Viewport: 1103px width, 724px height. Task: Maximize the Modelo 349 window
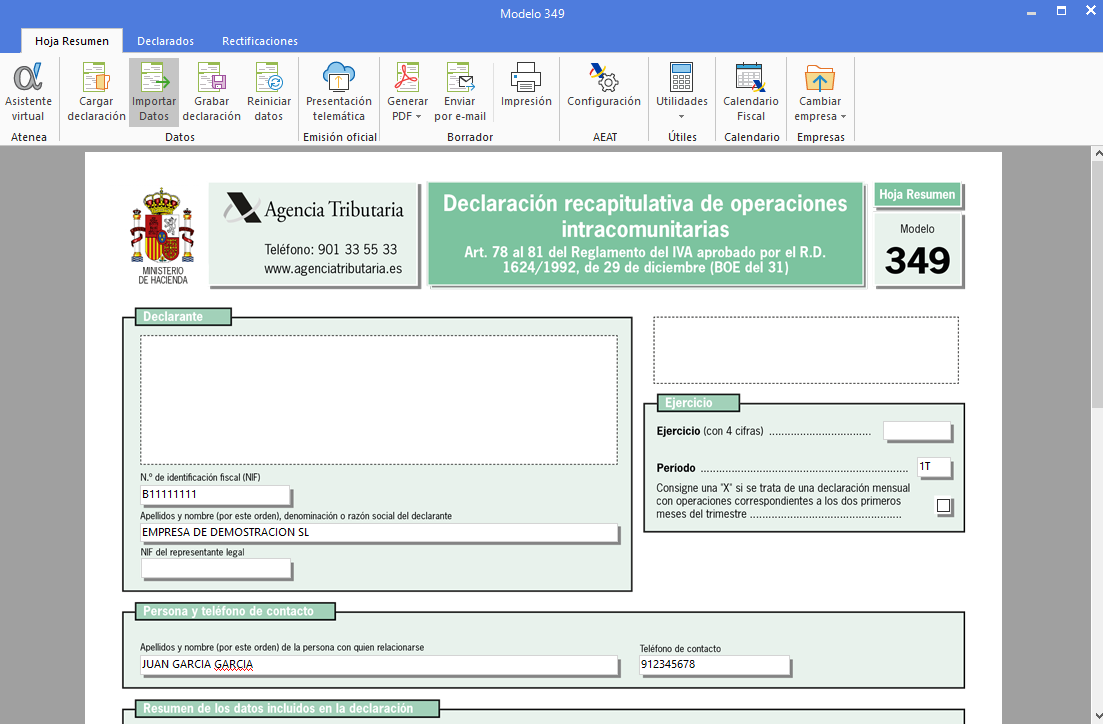click(1061, 11)
